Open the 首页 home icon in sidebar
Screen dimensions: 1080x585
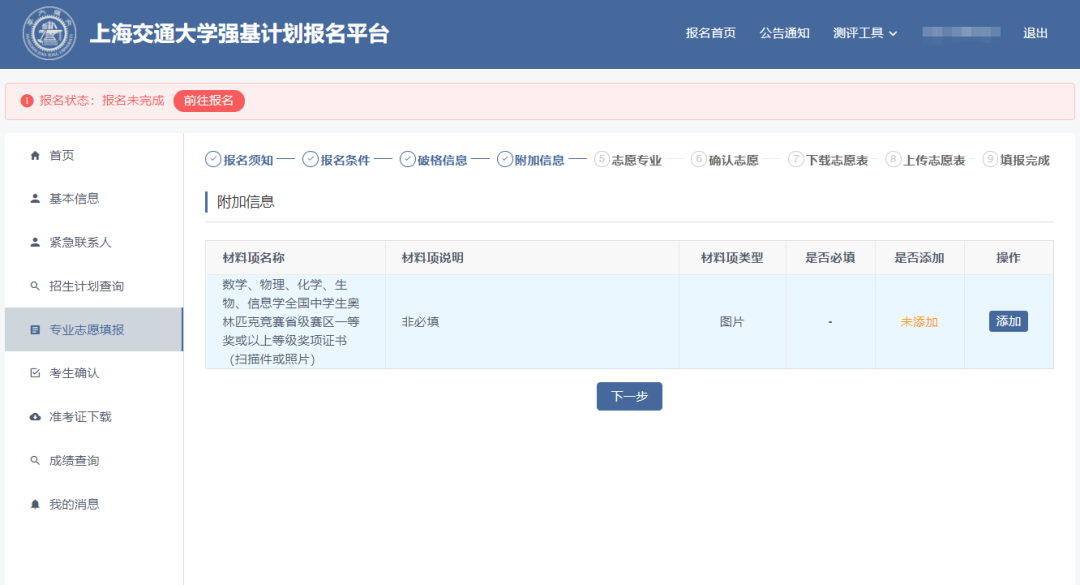point(36,155)
